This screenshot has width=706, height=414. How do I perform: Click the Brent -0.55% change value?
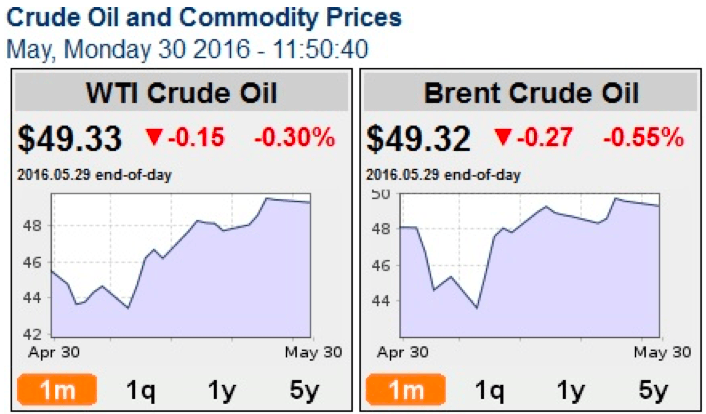coord(643,138)
